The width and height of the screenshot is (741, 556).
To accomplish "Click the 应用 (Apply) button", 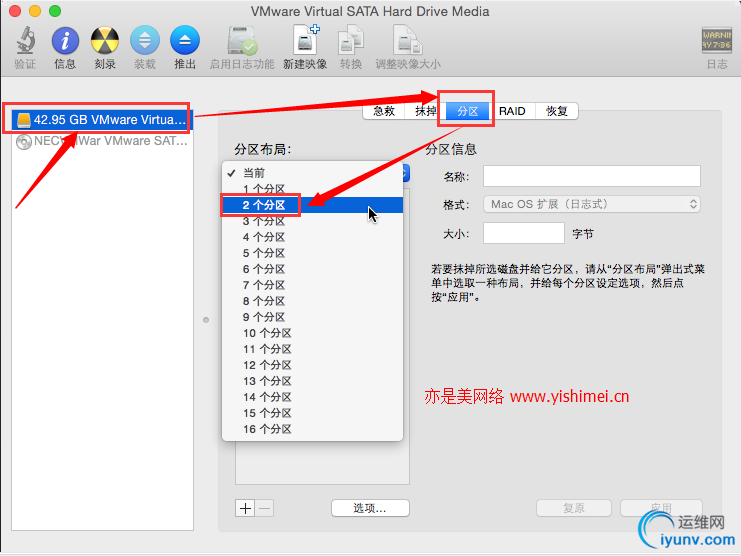I will click(x=661, y=508).
